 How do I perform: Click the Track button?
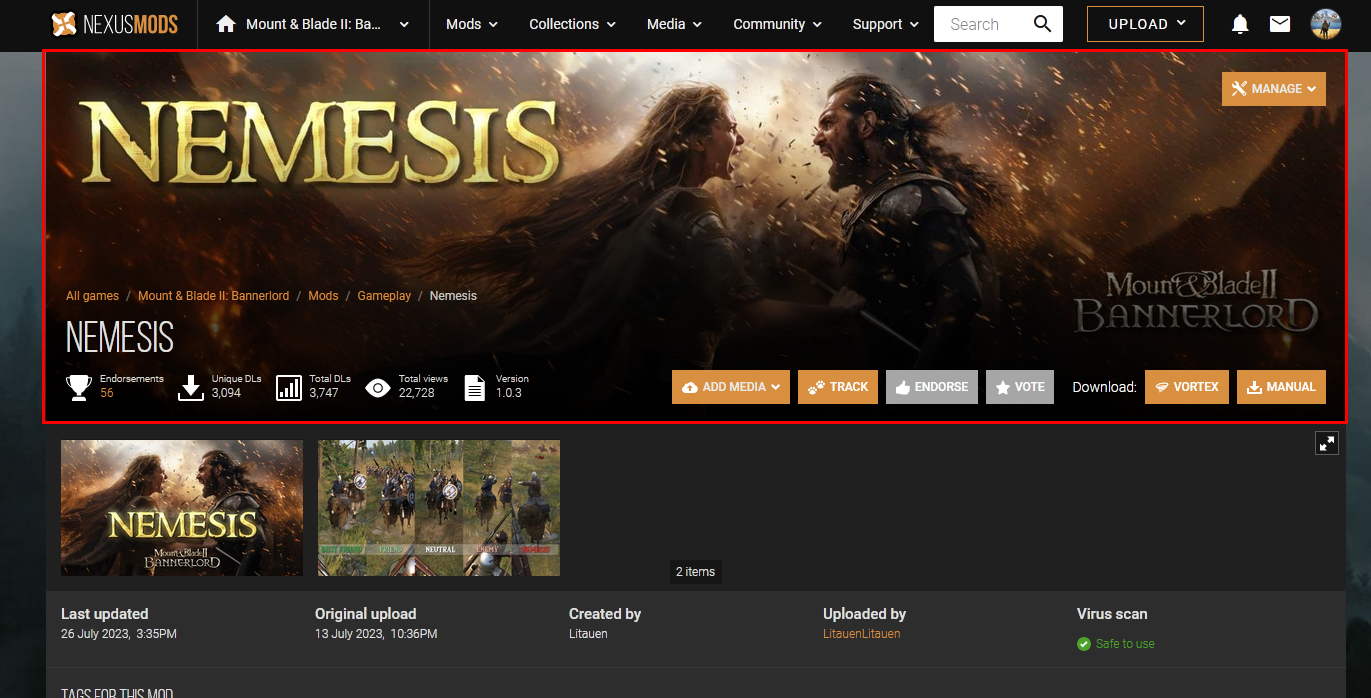click(x=838, y=387)
